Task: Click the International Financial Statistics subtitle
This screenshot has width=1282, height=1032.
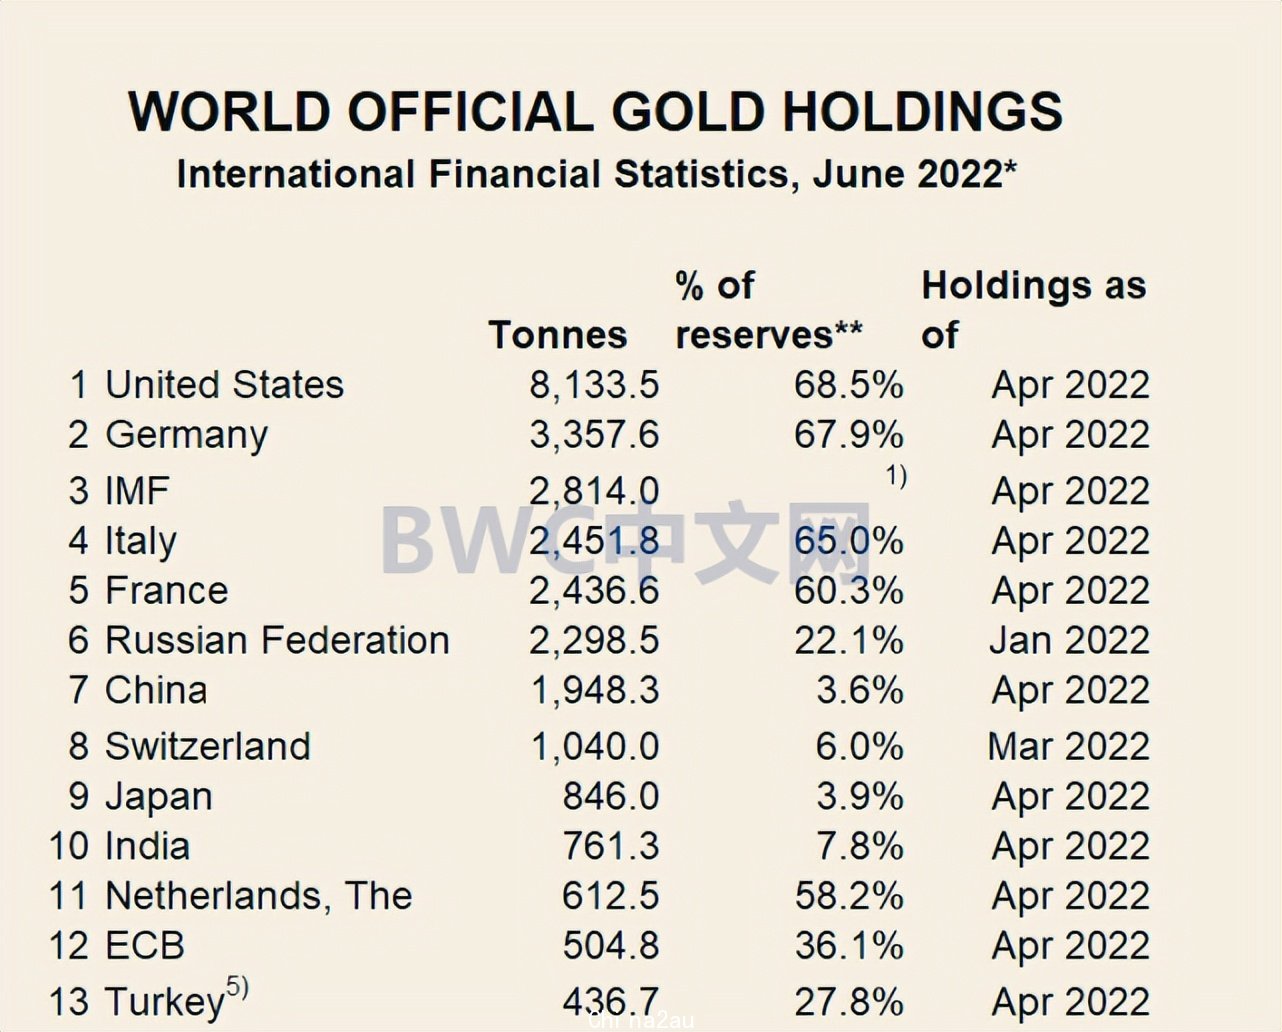Action: click(597, 174)
